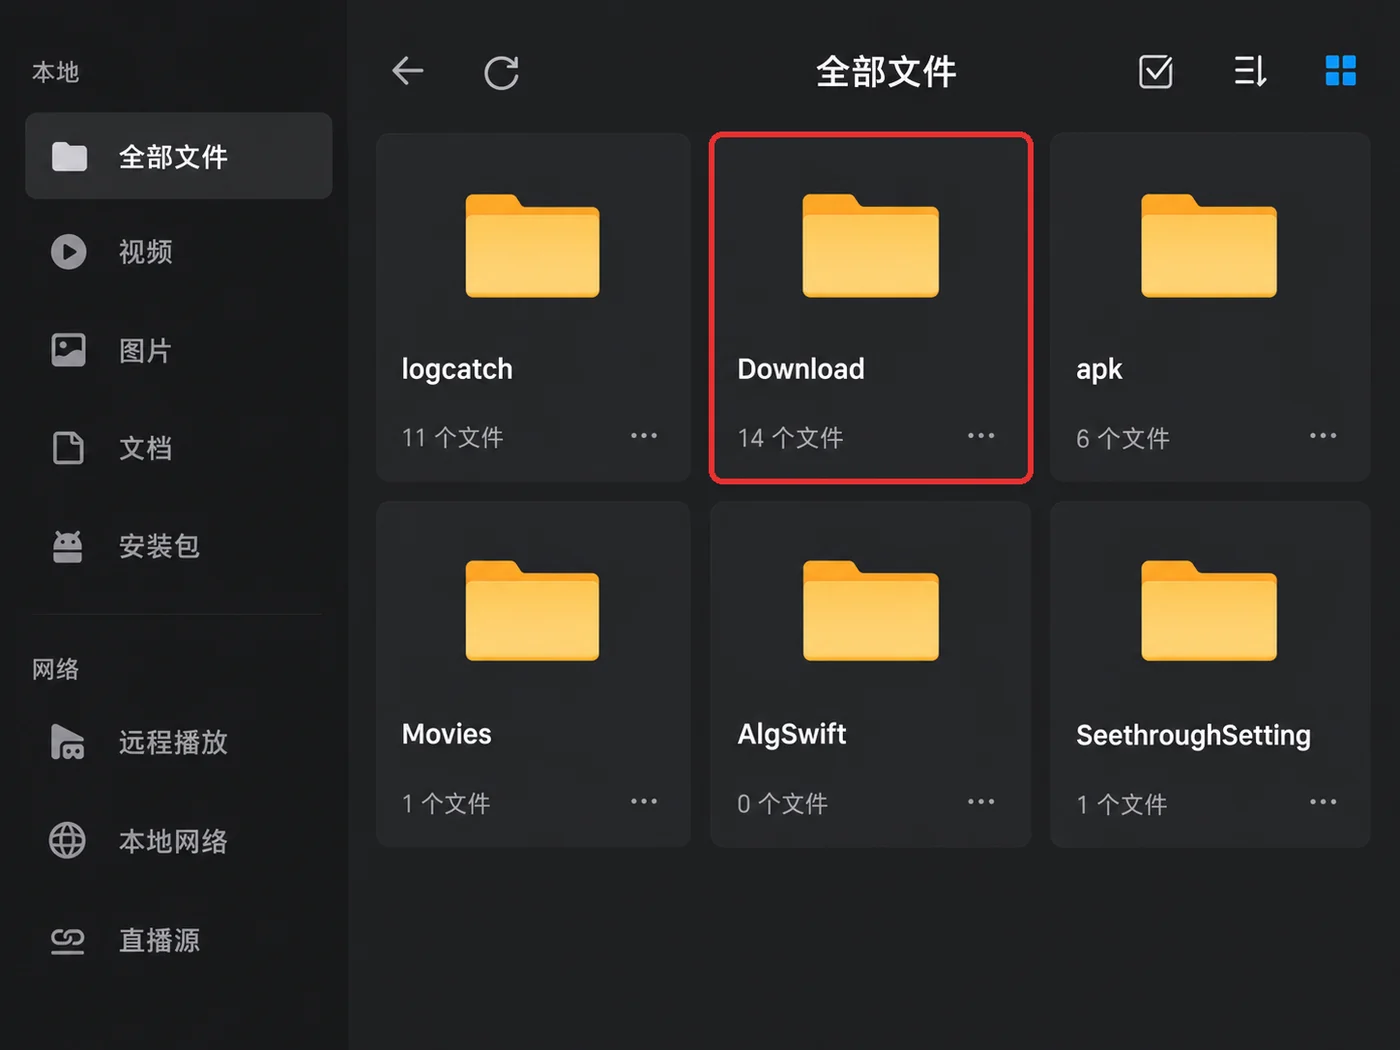Open the sort order options
1400x1050 pixels.
click(1250, 71)
